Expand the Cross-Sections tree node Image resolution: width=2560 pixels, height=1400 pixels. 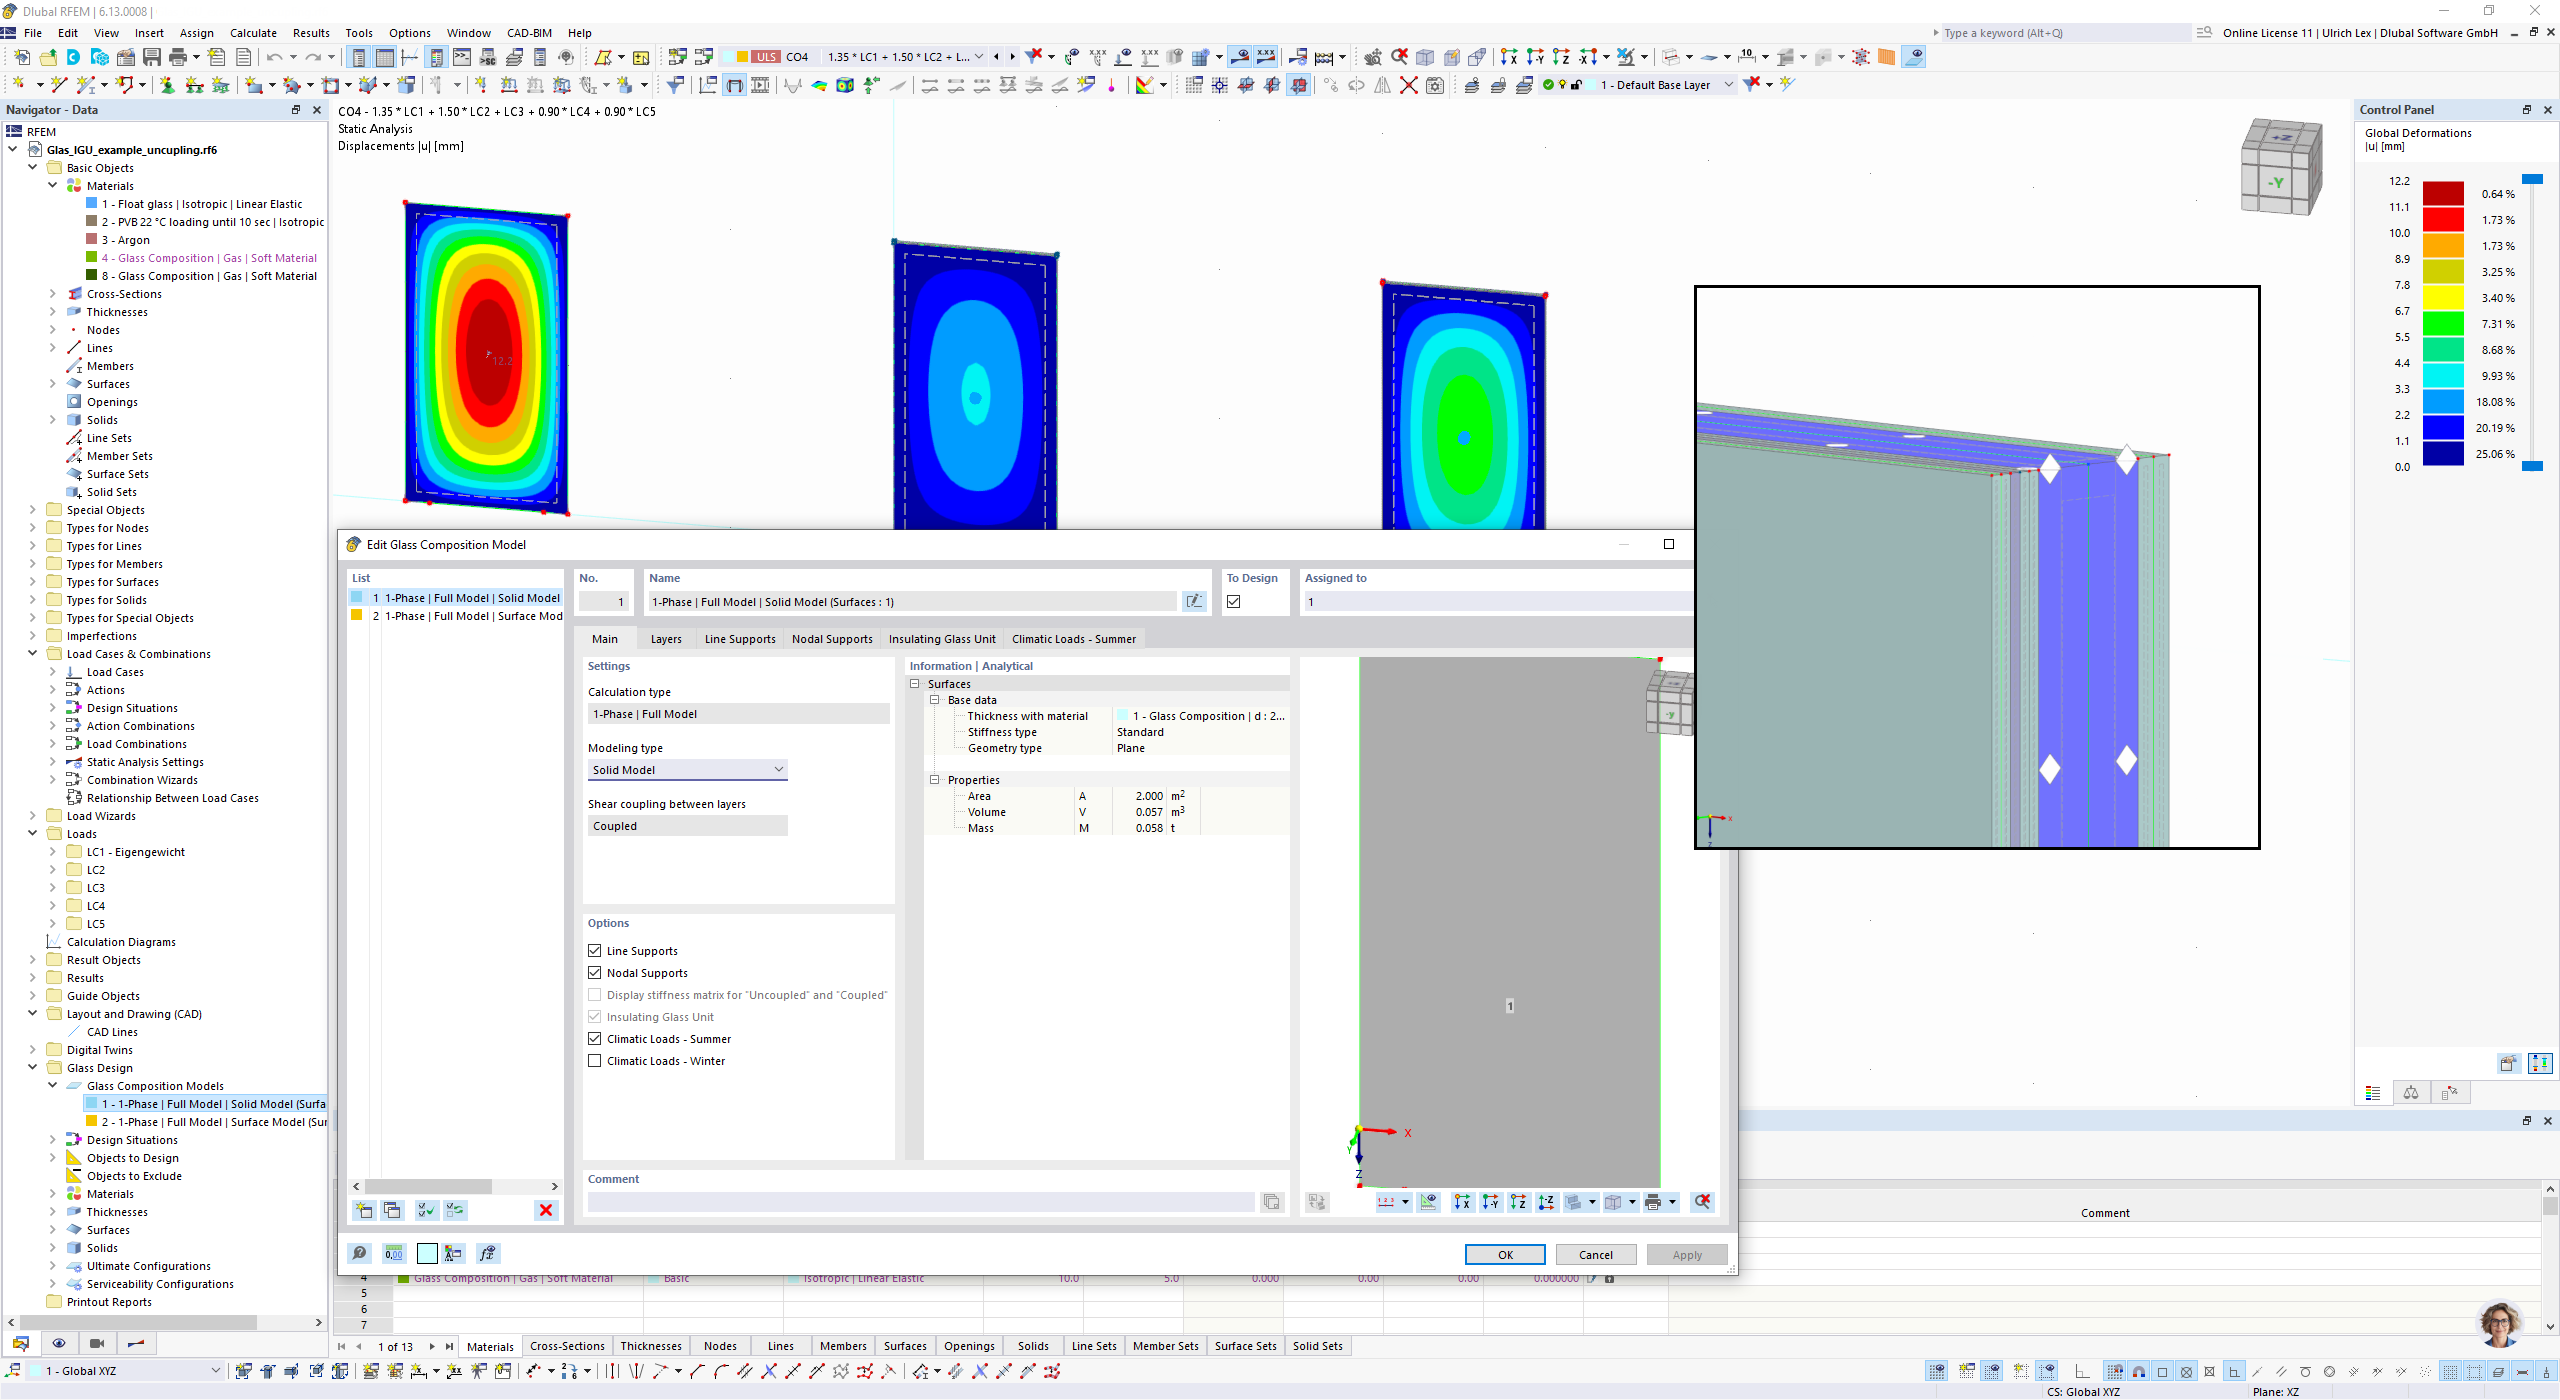coord(53,294)
